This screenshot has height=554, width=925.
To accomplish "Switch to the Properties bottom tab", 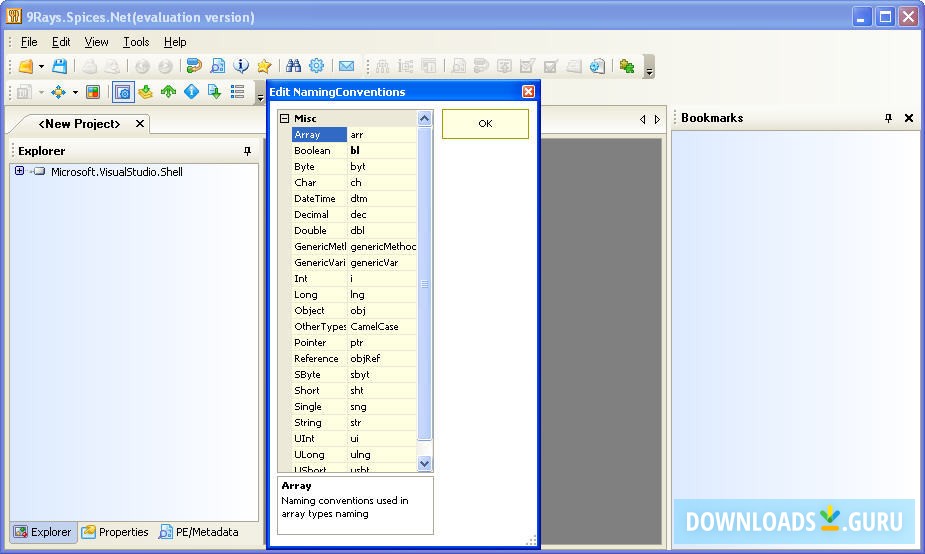I will 115,532.
